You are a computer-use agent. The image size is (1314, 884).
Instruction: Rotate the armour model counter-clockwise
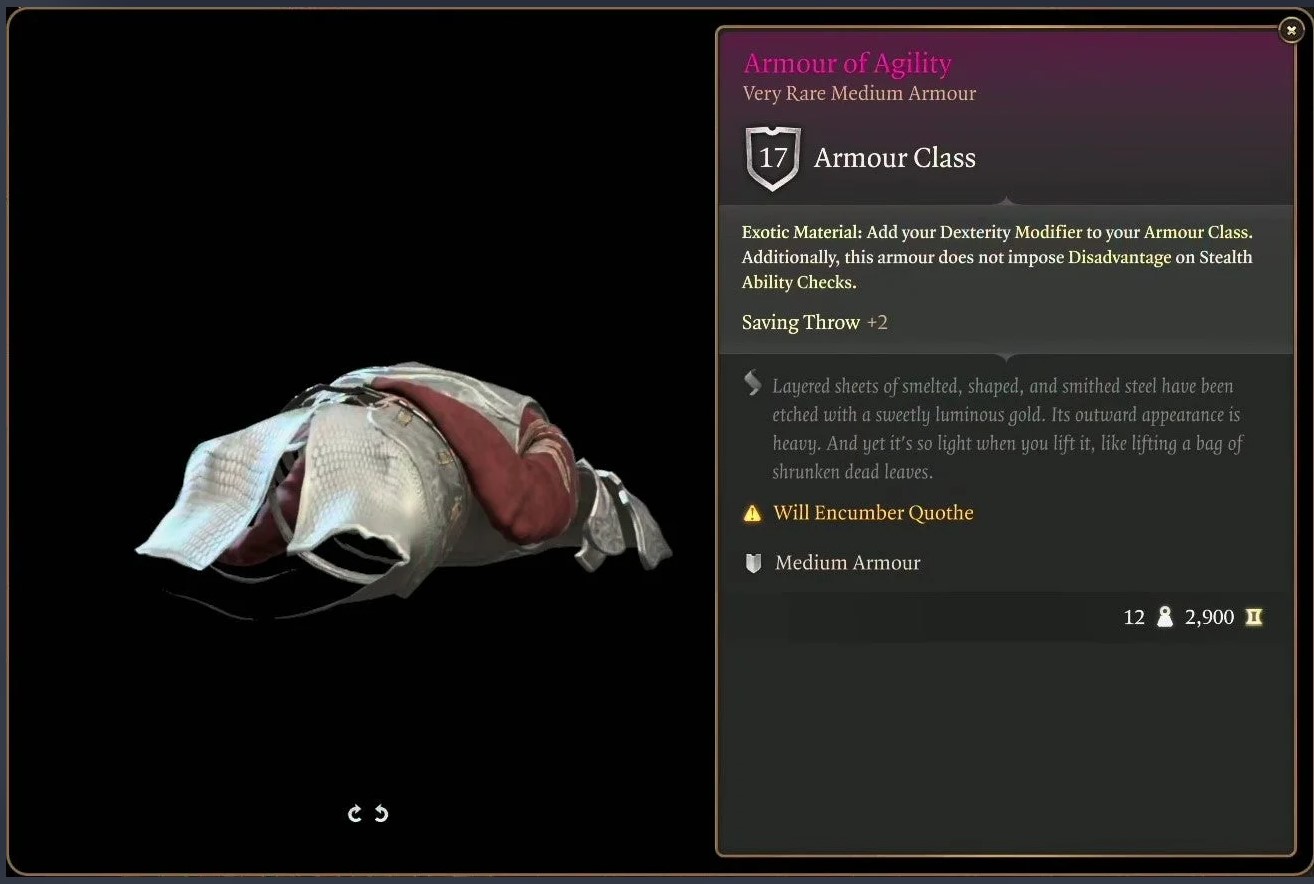pos(381,814)
